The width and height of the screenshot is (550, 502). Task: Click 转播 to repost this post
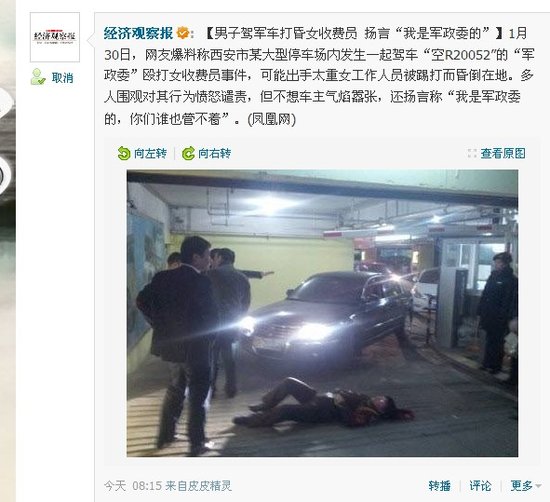(440, 486)
